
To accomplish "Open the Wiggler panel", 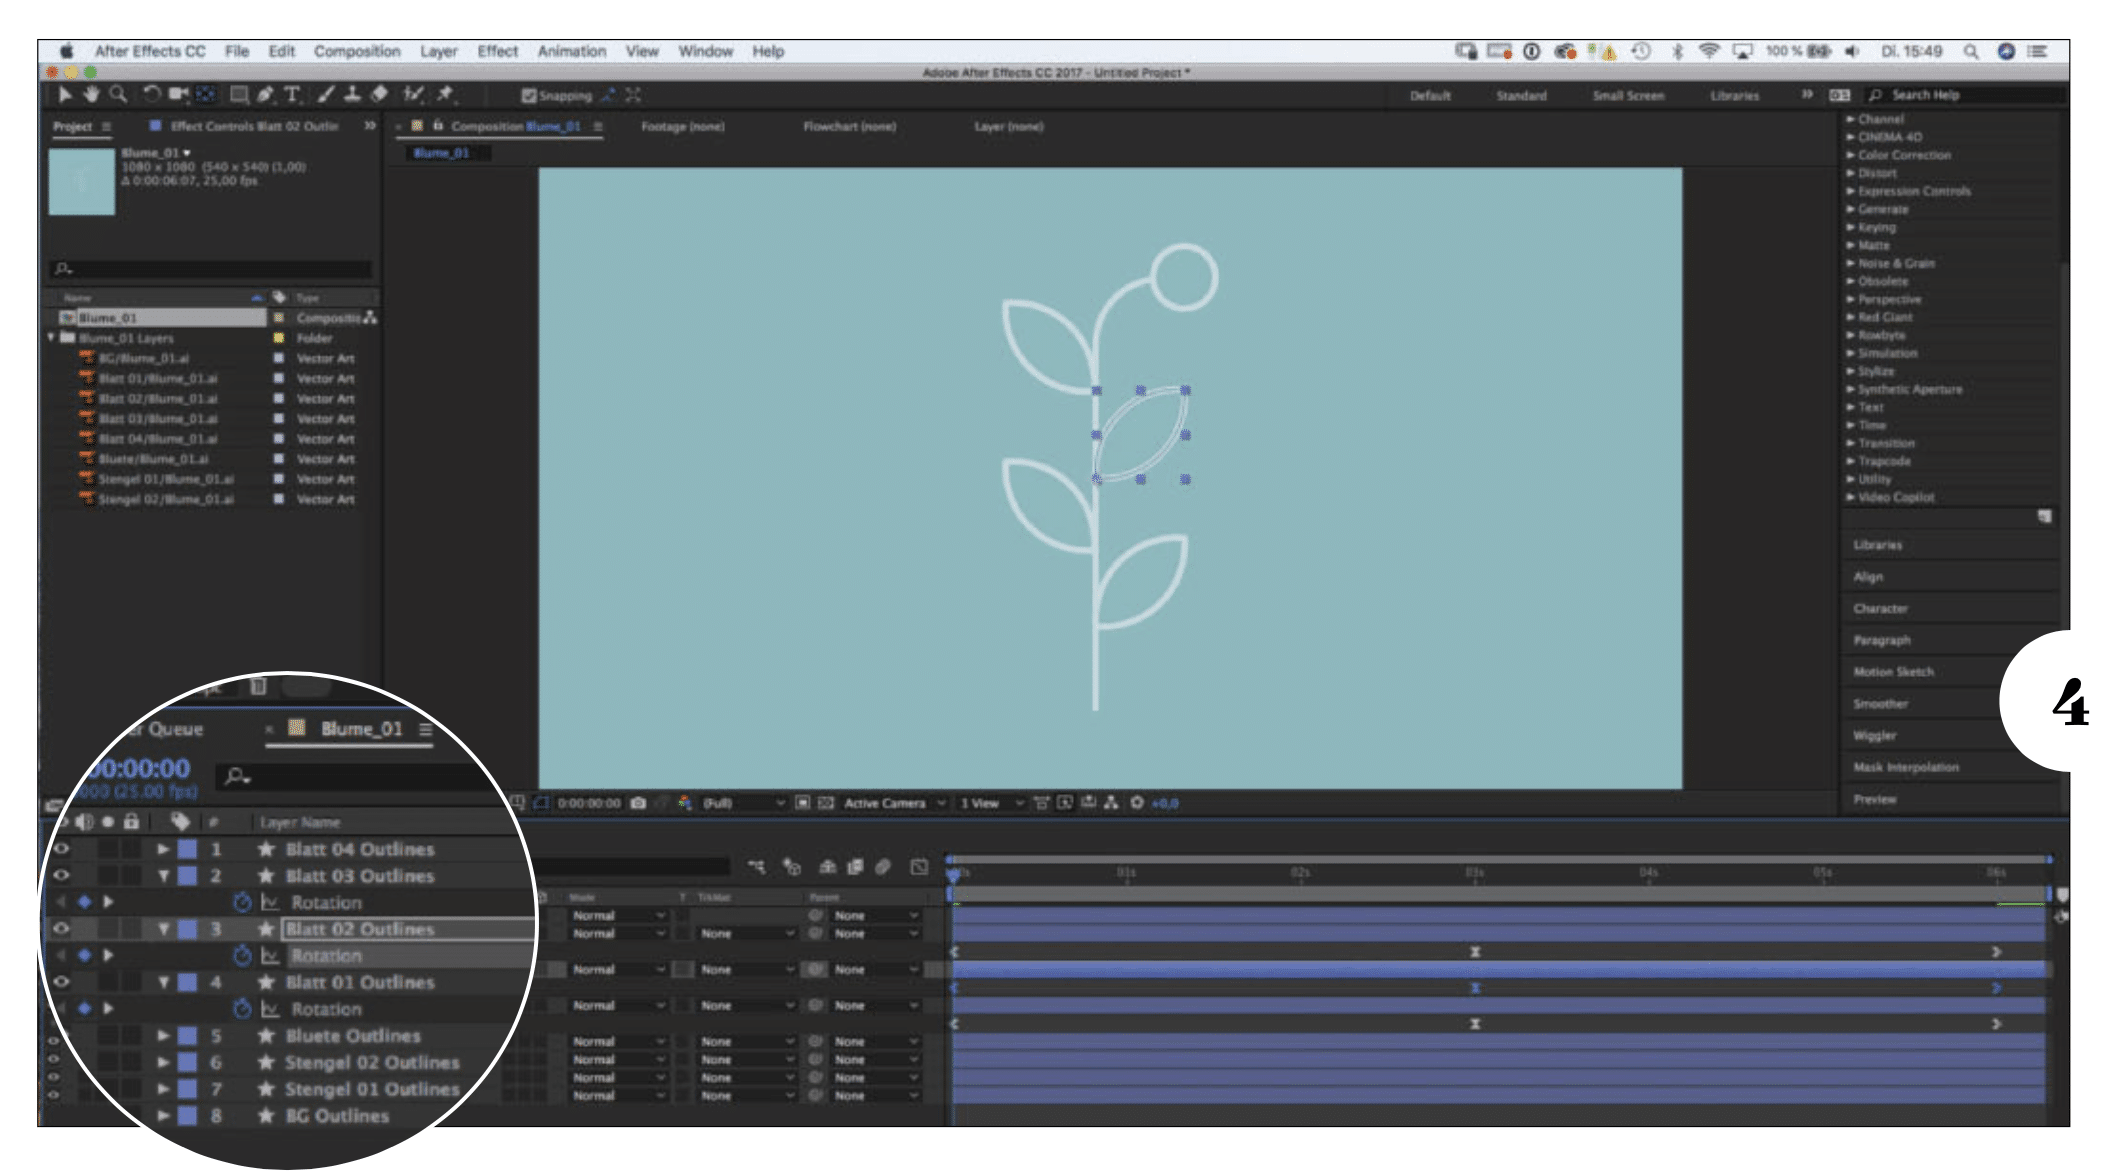I will pos(1875,735).
